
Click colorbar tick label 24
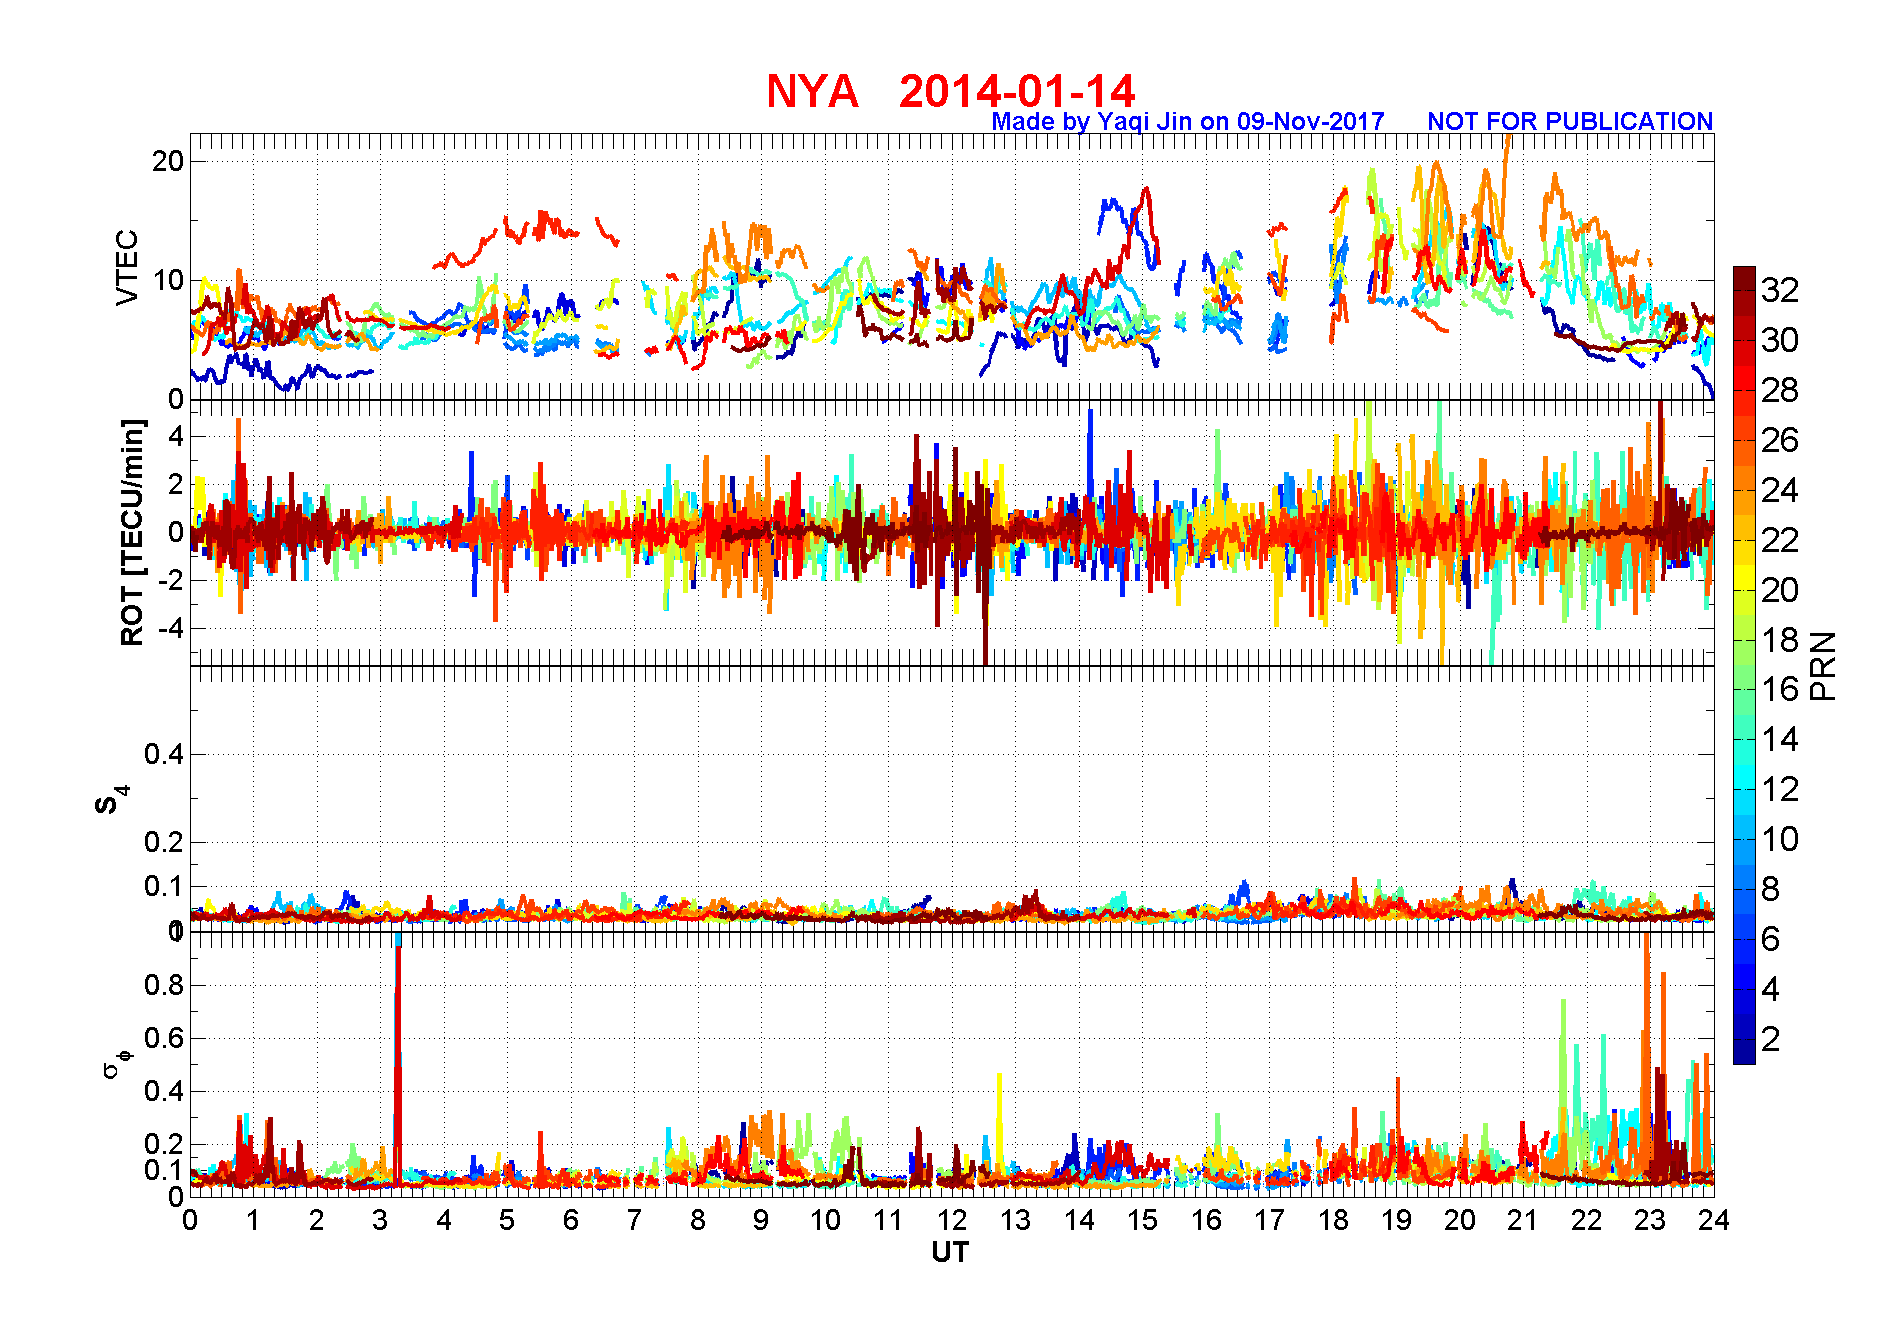[1780, 490]
